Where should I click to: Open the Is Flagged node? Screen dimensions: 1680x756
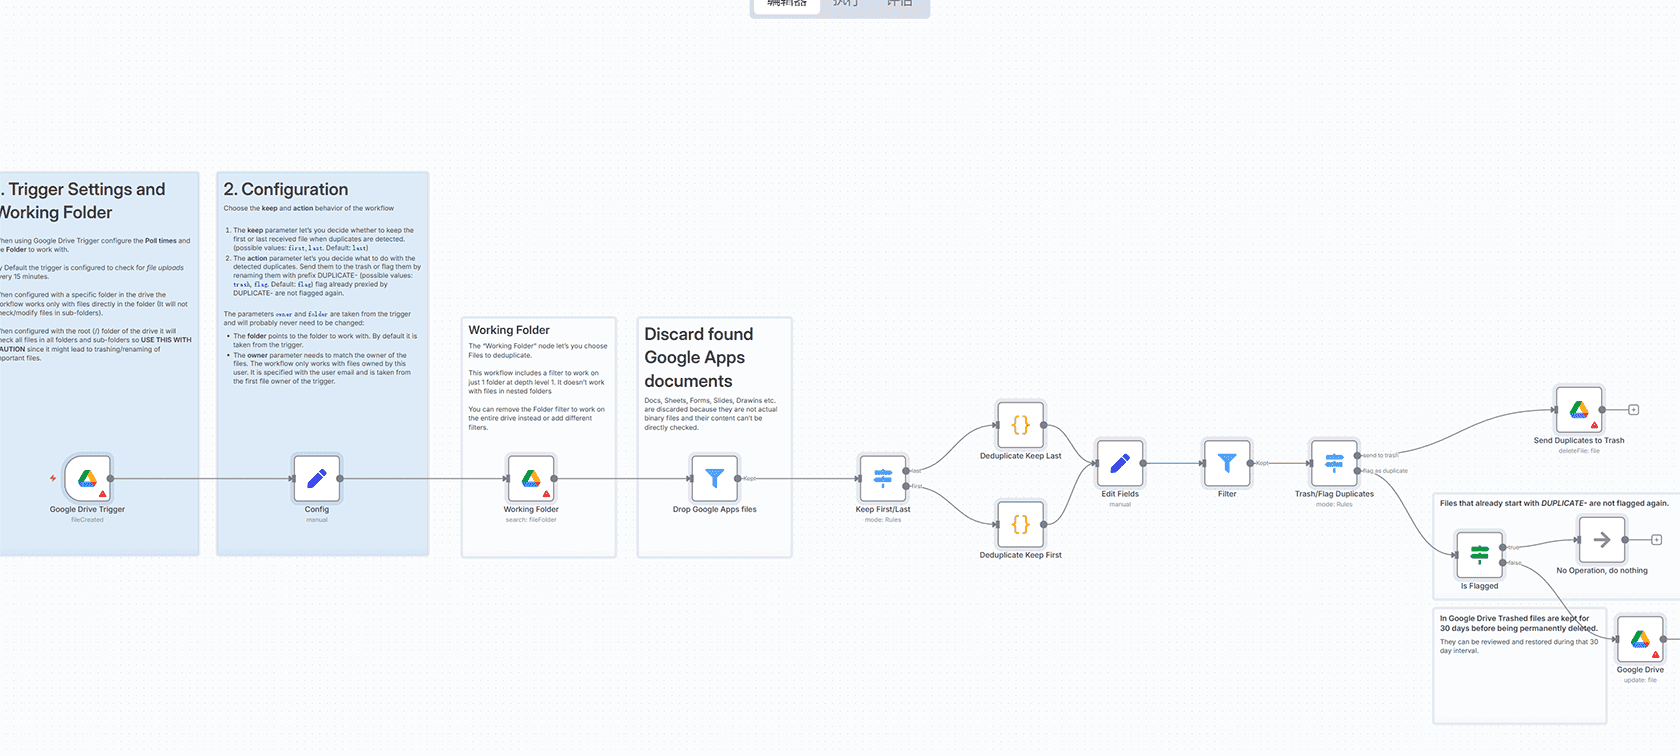click(x=1479, y=555)
